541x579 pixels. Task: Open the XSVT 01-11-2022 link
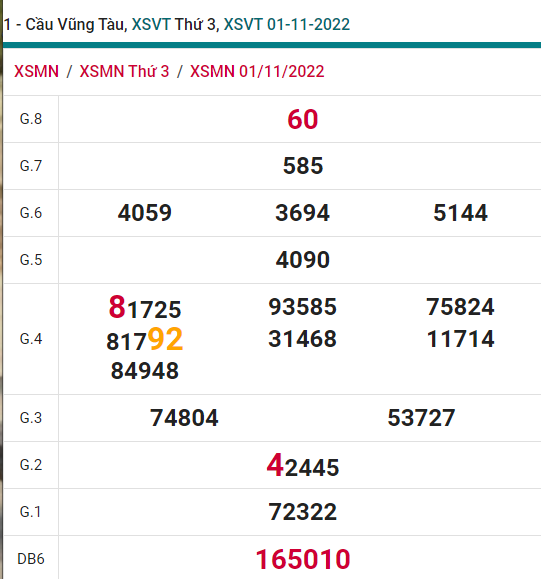click(x=287, y=25)
